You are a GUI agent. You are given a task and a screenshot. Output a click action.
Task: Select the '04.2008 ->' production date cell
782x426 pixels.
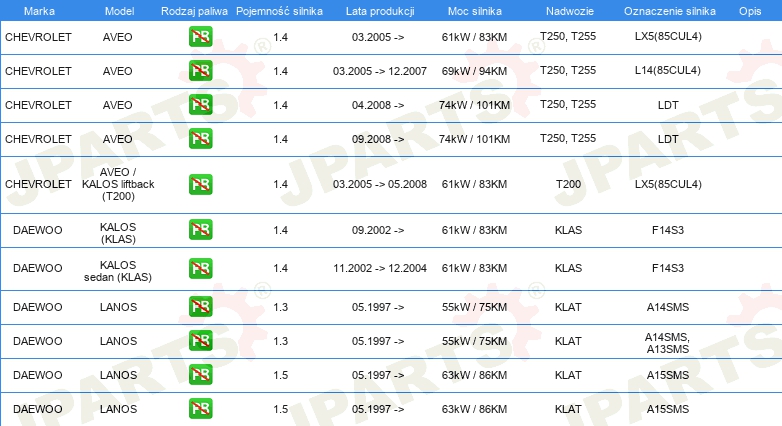(x=378, y=105)
